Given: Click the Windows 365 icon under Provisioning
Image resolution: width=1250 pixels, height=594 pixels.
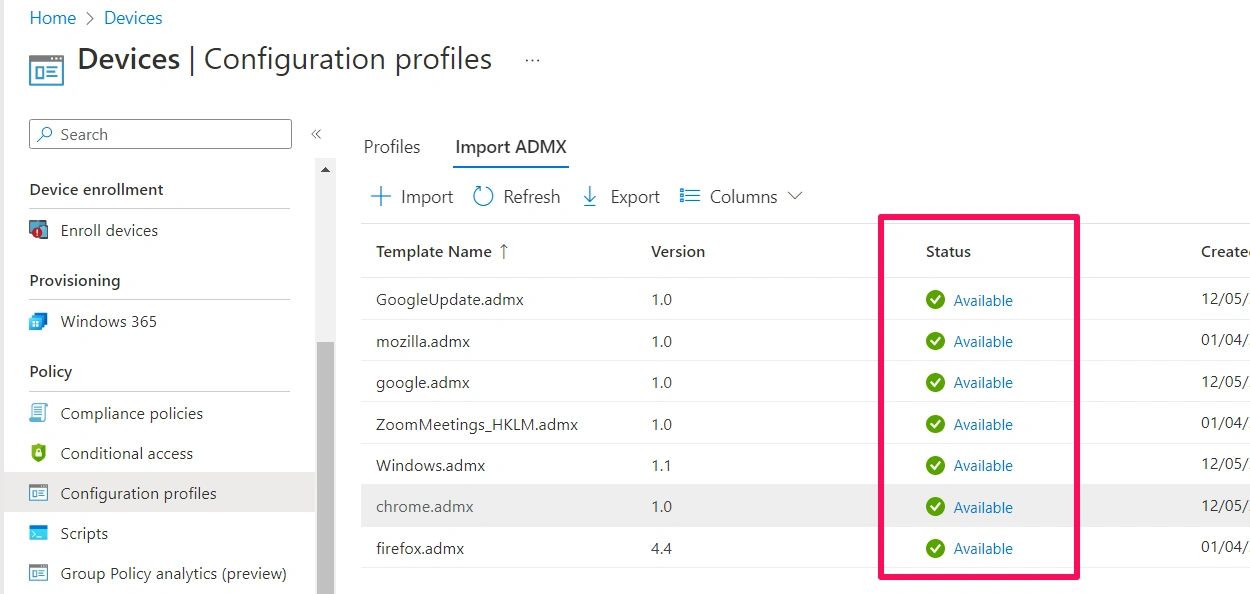Looking at the screenshot, I should pos(39,321).
